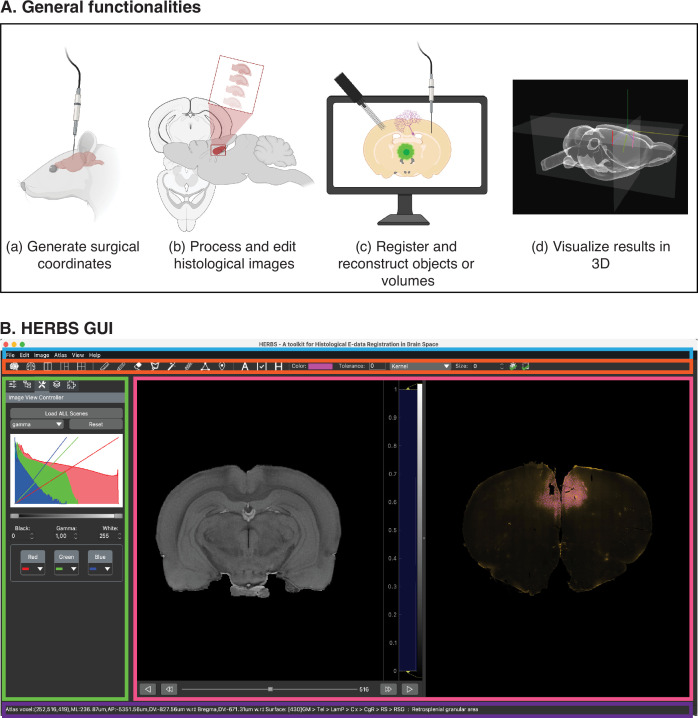Click the magenta Color swatch in toolbar

pyautogui.click(x=320, y=367)
